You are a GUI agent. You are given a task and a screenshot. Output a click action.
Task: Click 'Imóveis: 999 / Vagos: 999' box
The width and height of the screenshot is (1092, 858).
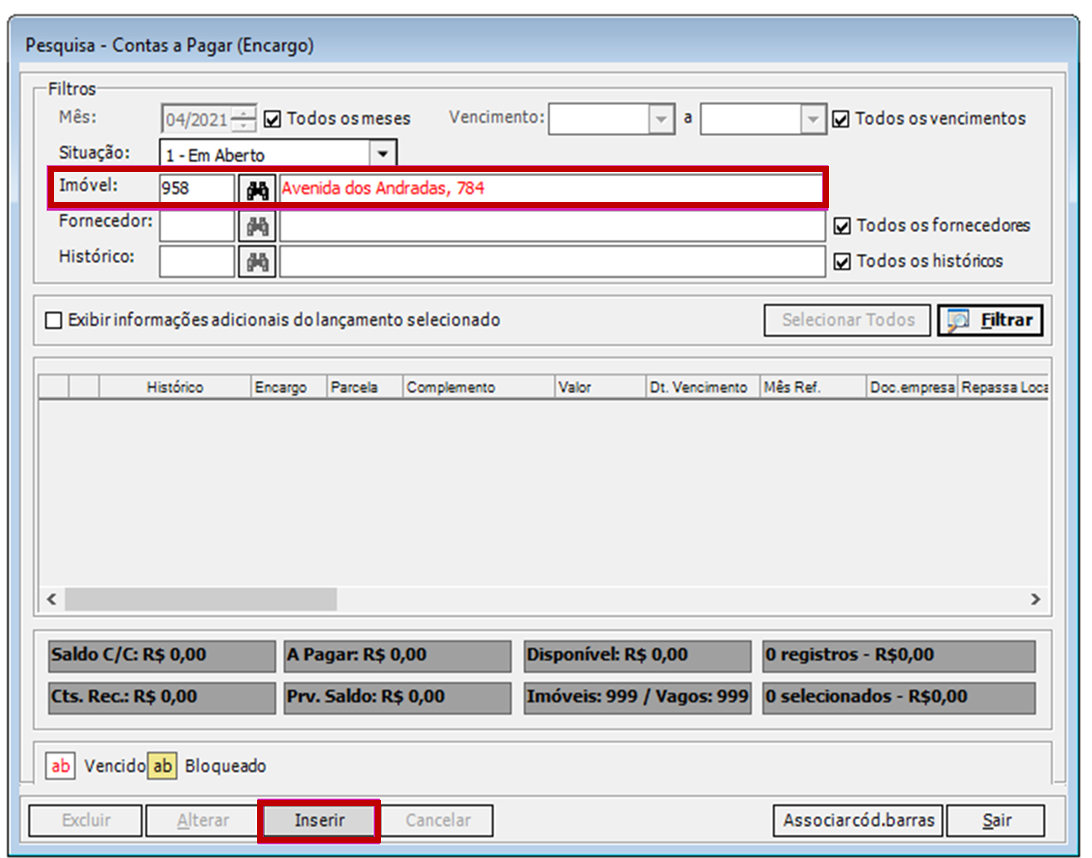[637, 697]
